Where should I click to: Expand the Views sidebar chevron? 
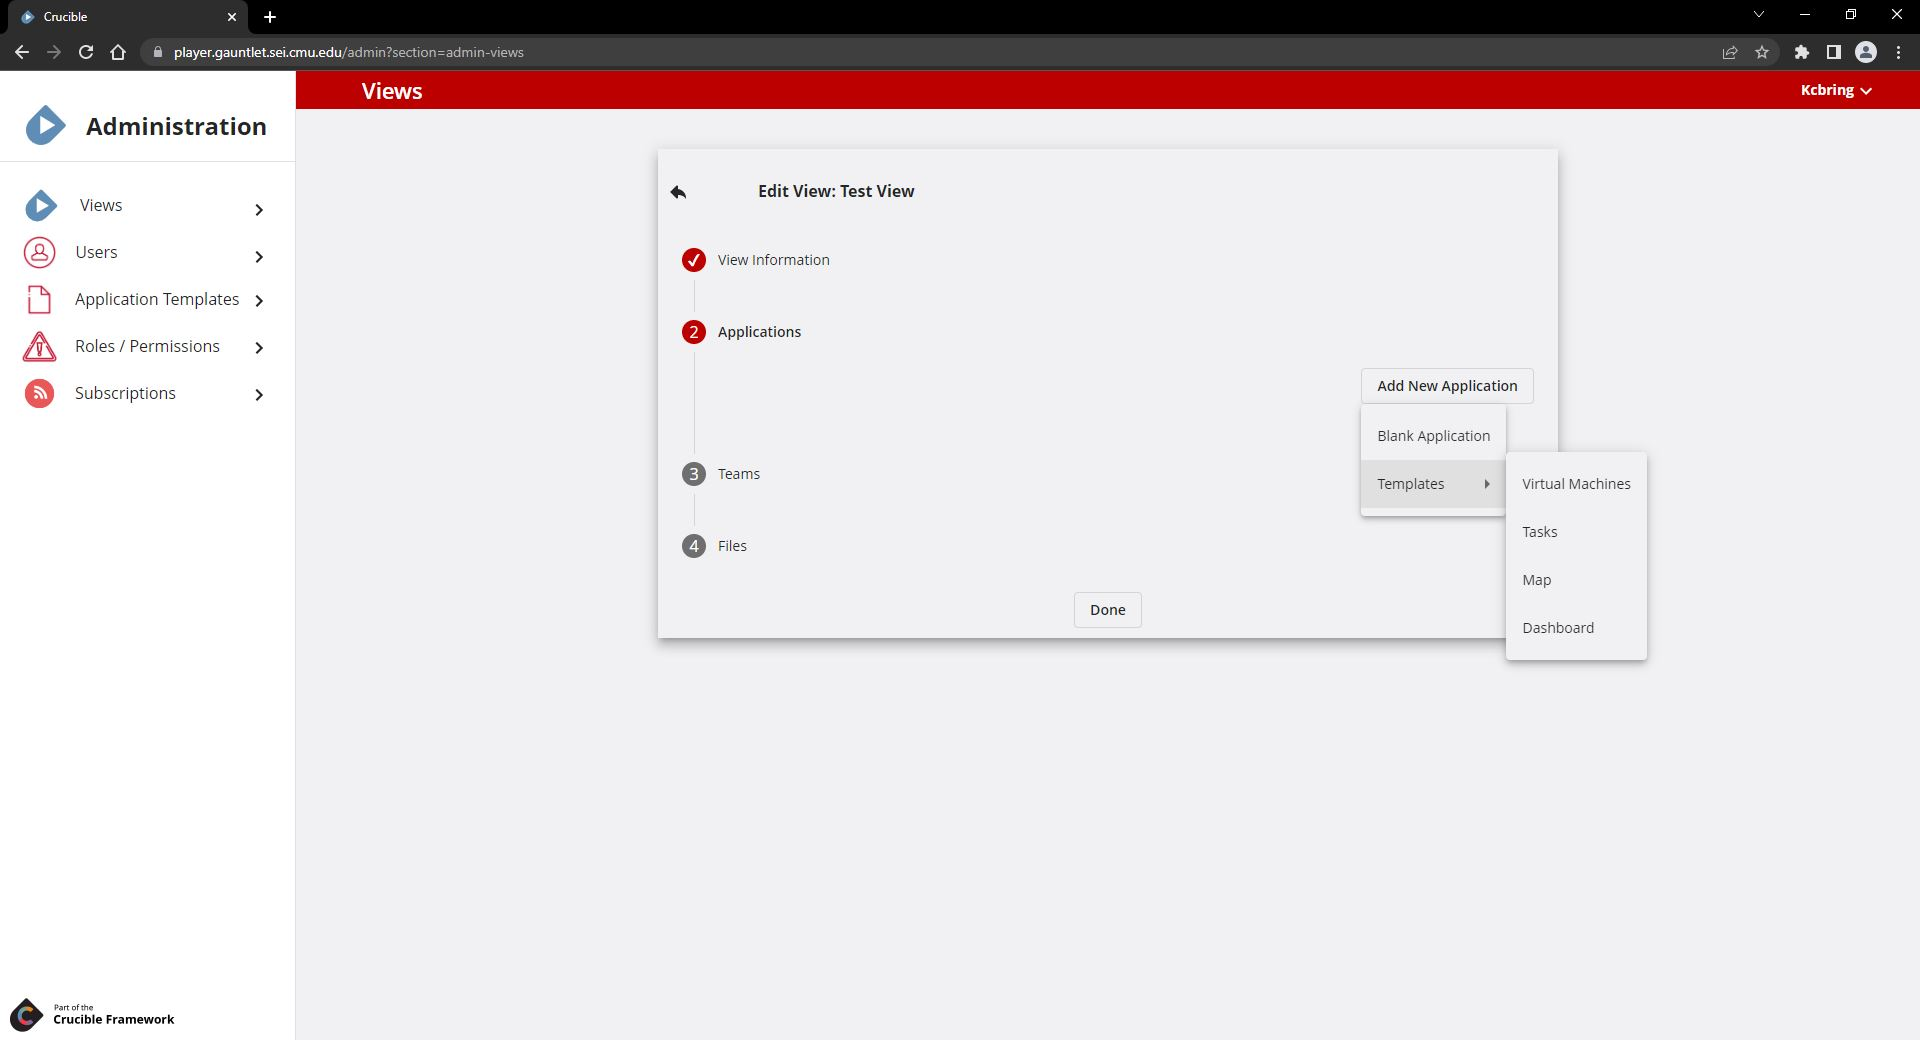pyautogui.click(x=259, y=210)
